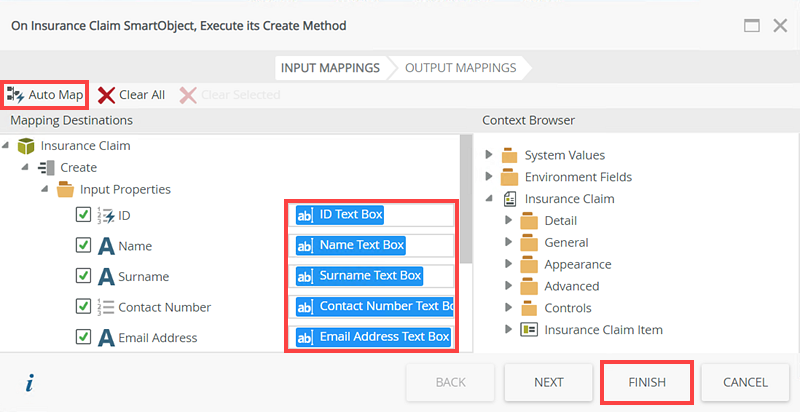
Task: Click the Insurance Claim SmartObject cube icon
Action: pos(27,146)
